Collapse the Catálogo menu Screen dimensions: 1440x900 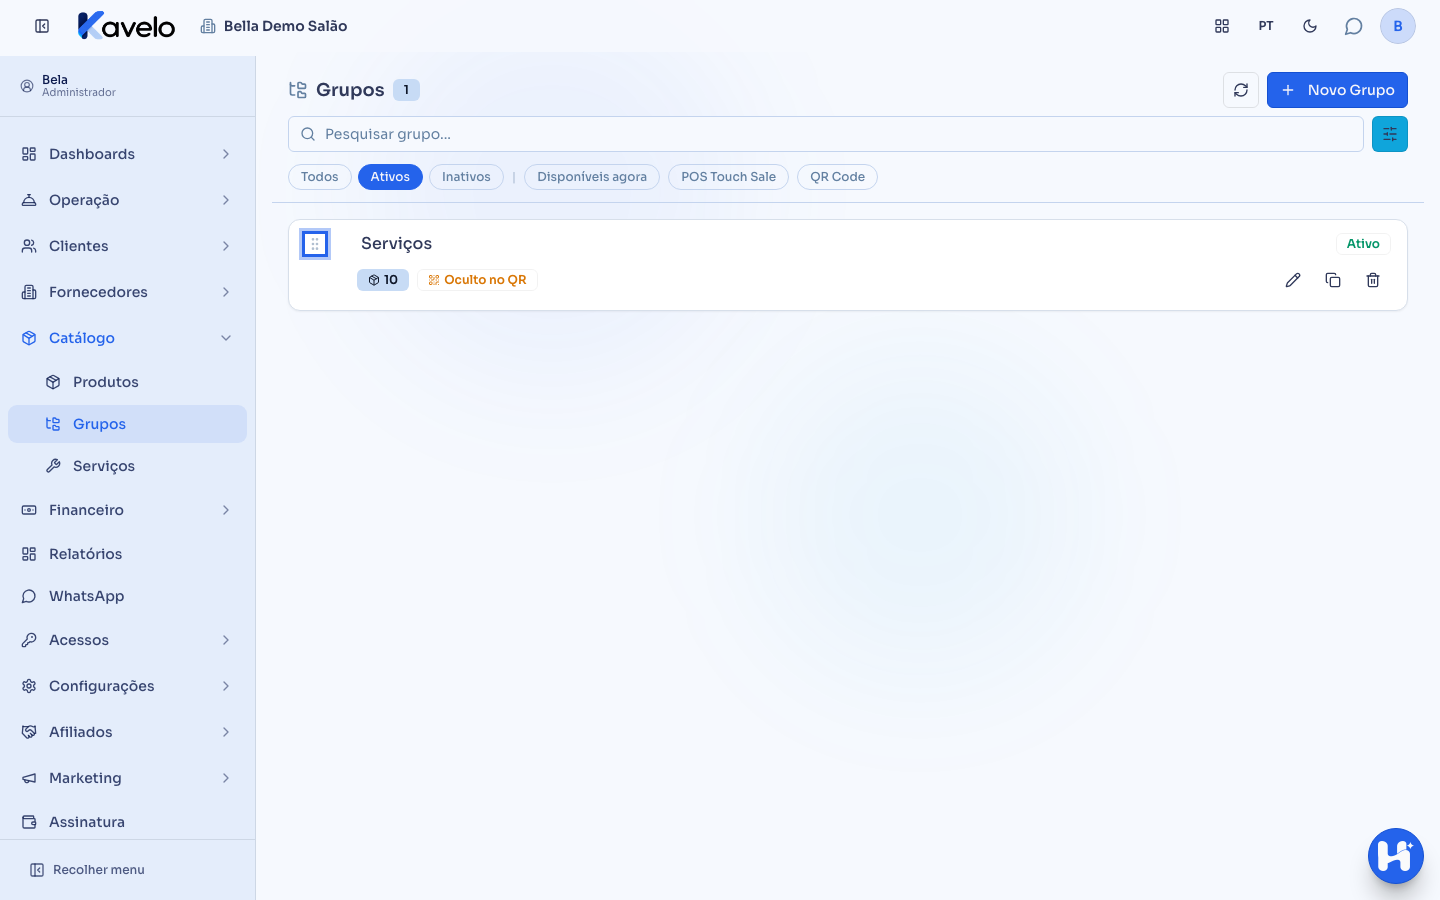point(127,338)
